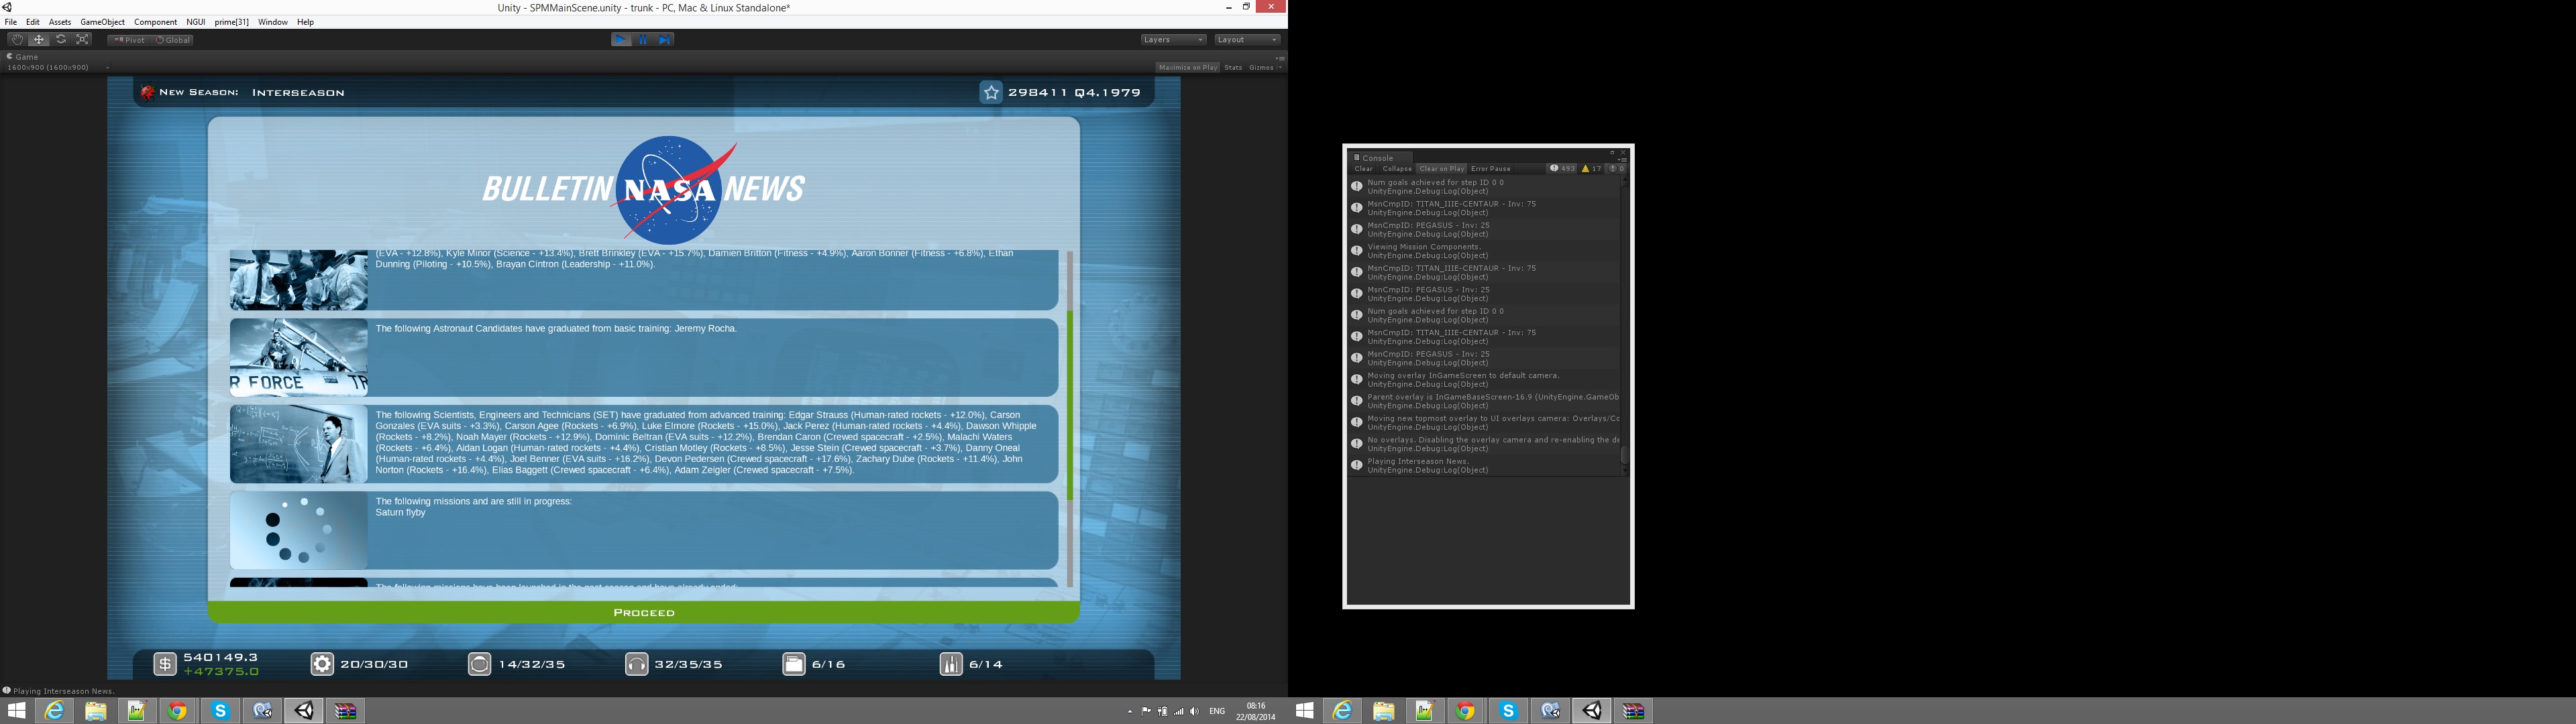Open File Explorer from left taskbar
This screenshot has width=2576, height=724.
pos(95,711)
